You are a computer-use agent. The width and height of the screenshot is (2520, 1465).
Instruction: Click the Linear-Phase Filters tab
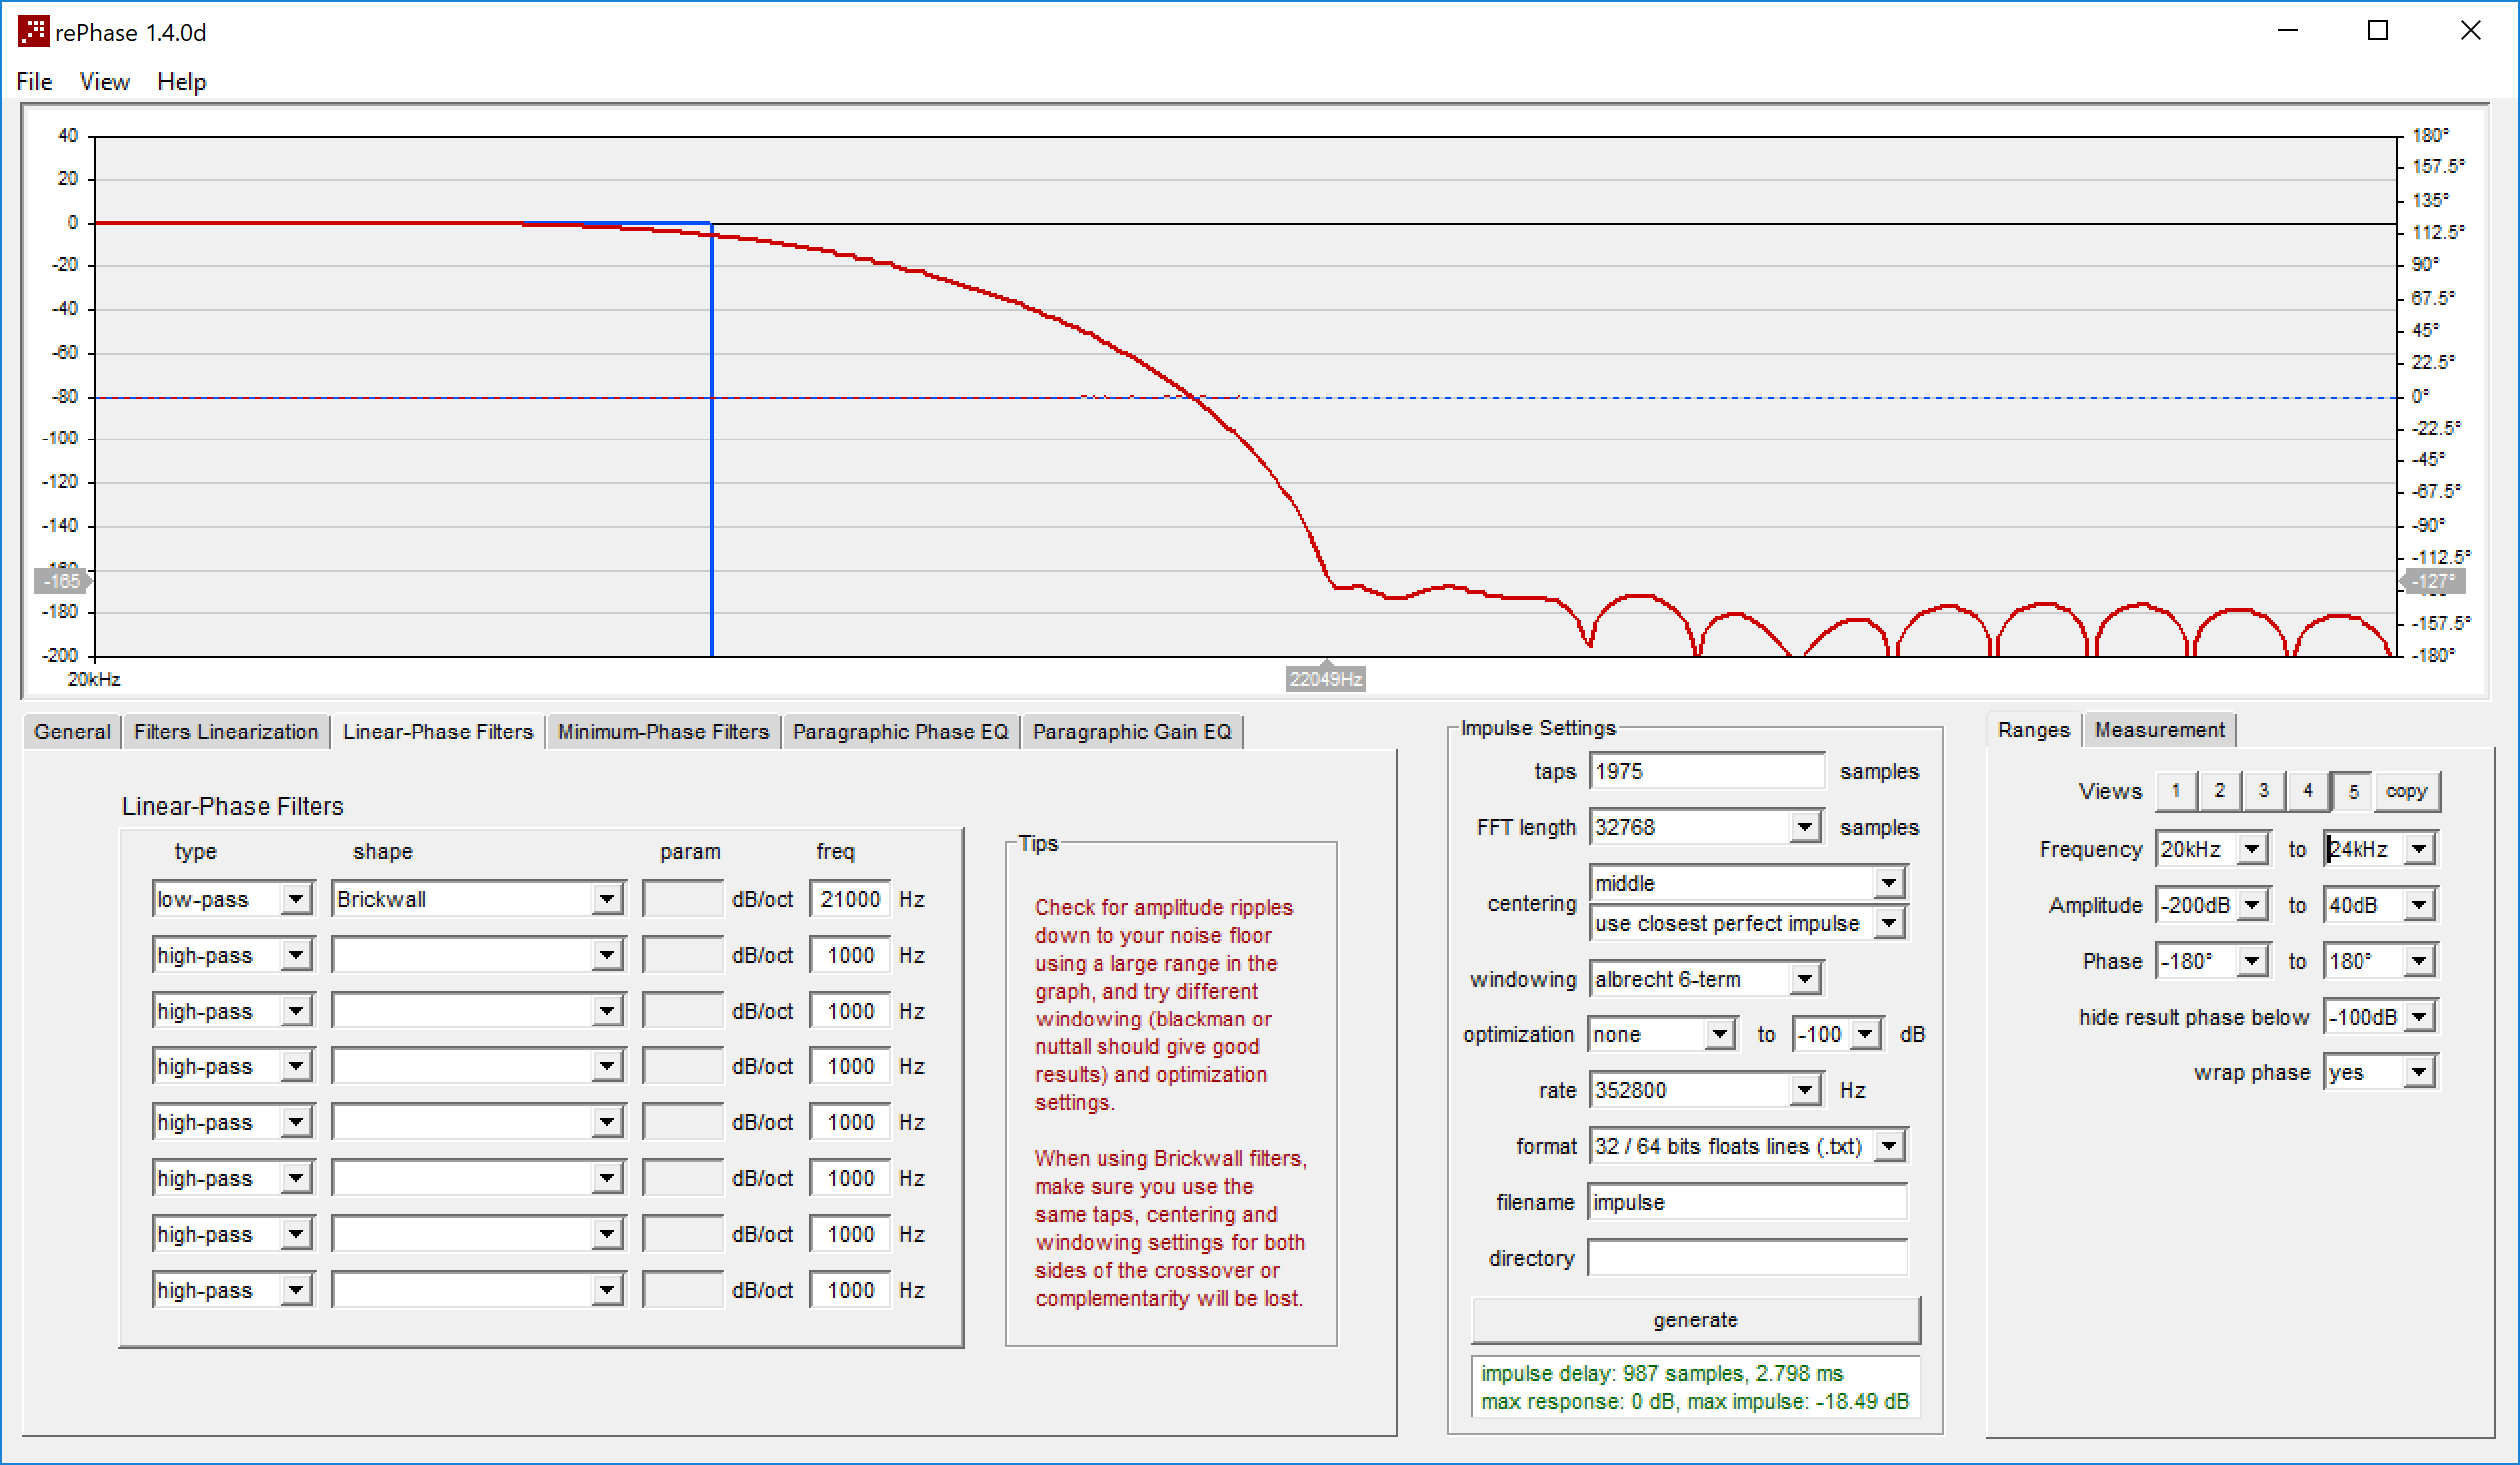[461, 731]
